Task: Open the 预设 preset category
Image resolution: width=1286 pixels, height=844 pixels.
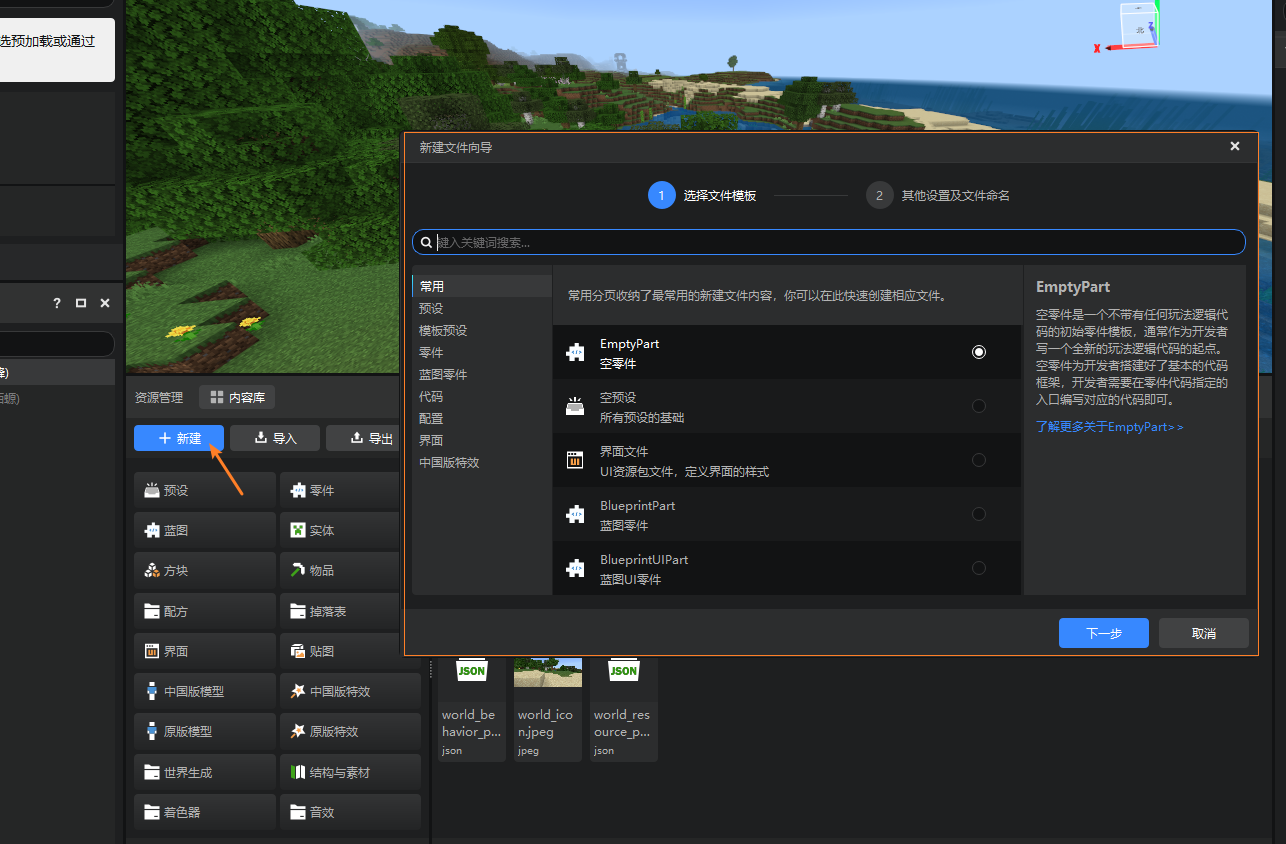Action: click(x=205, y=490)
